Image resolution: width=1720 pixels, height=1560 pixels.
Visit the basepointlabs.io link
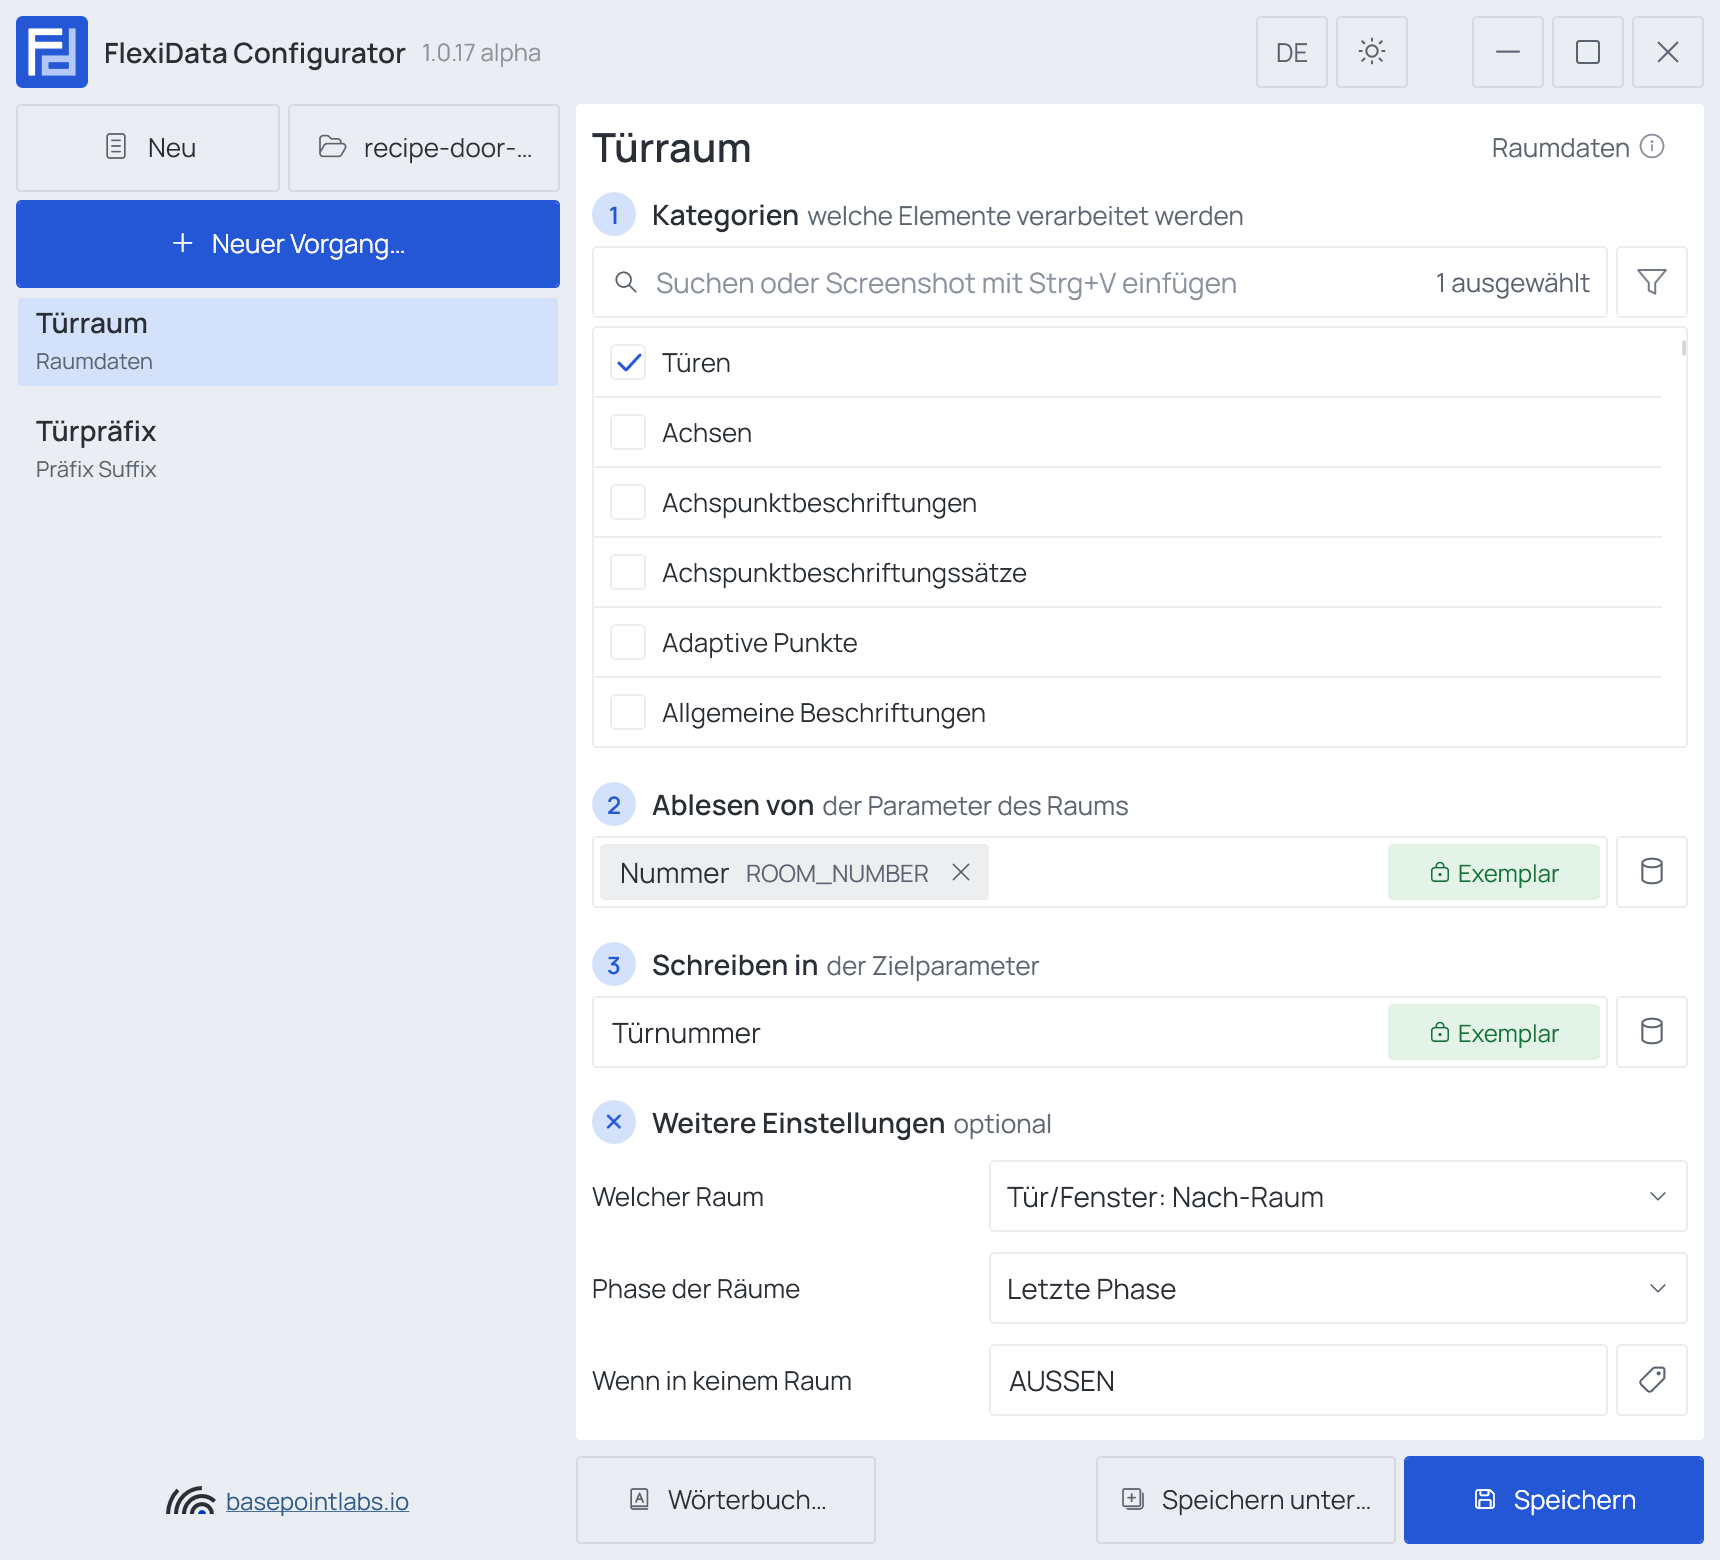(317, 1501)
